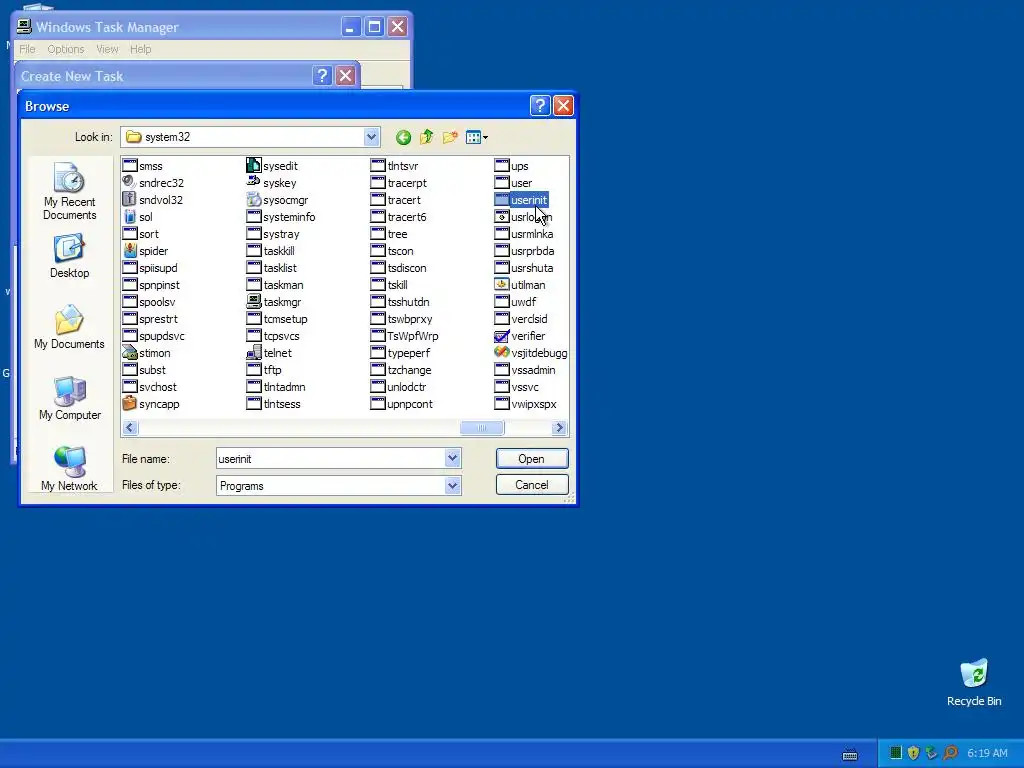The image size is (1024, 768).
Task: Select the usrlogon file icon
Action: pyautogui.click(x=502, y=217)
